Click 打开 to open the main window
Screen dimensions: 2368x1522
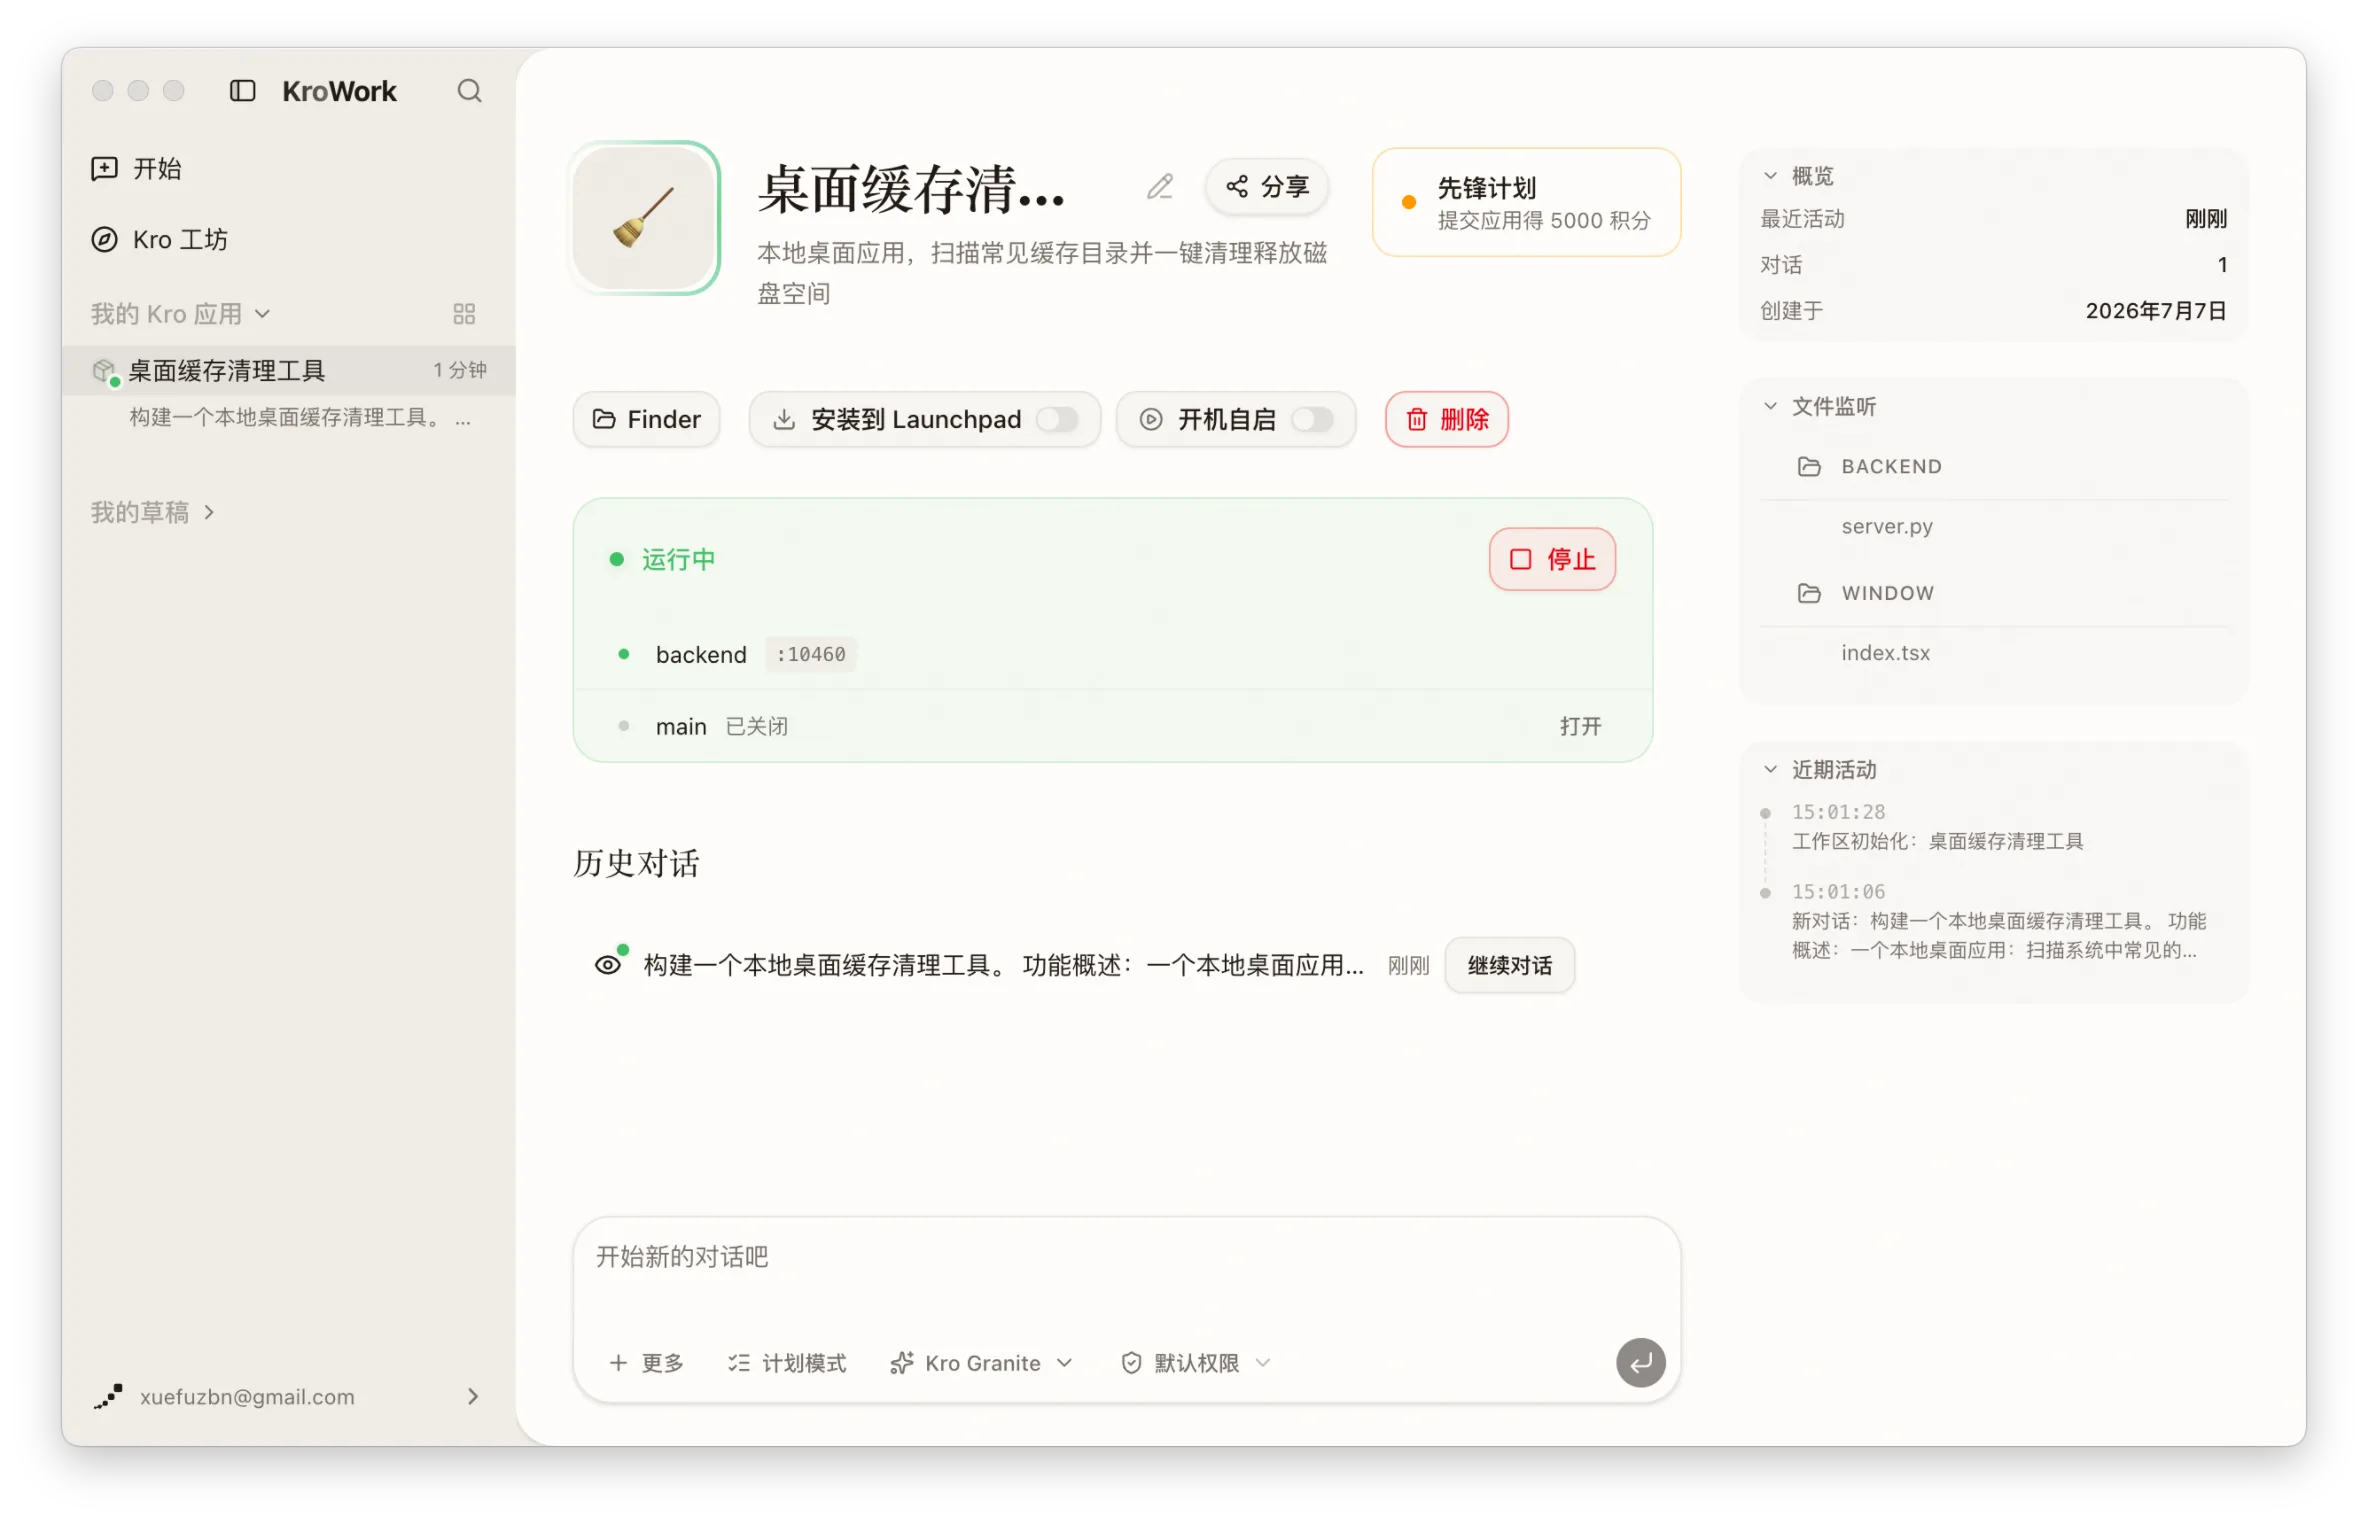pyautogui.click(x=1580, y=726)
